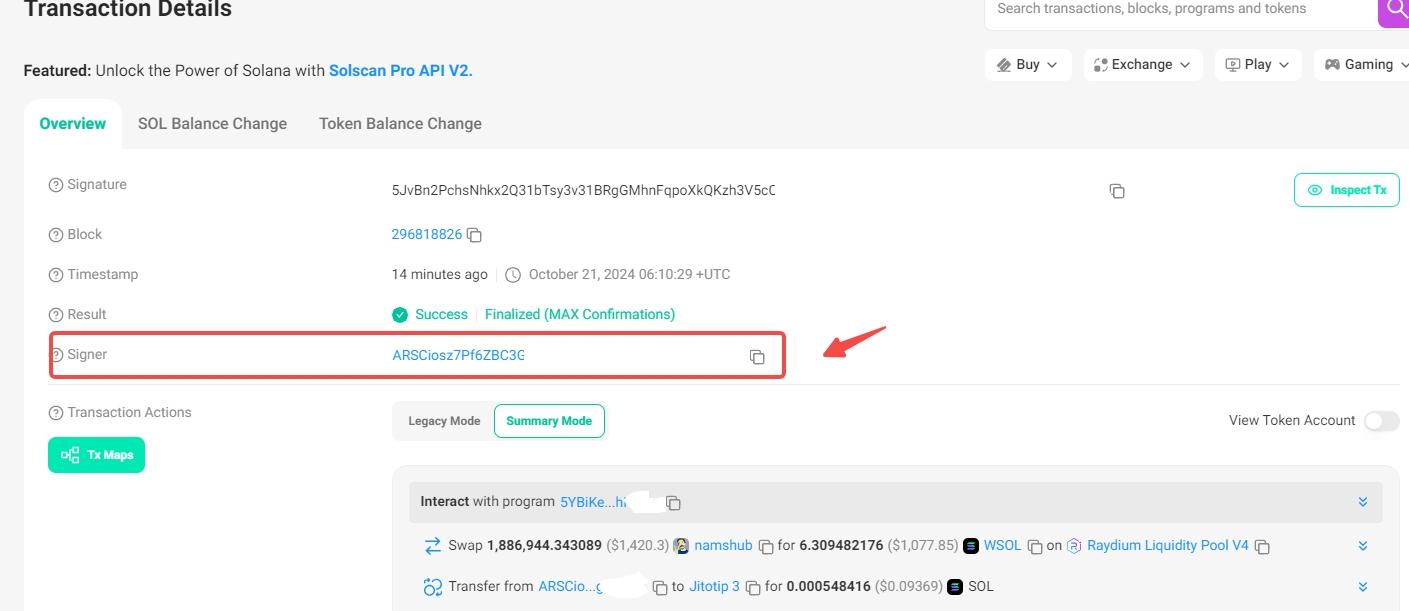
Task: Switch to Legacy Mode view
Action: (x=444, y=421)
